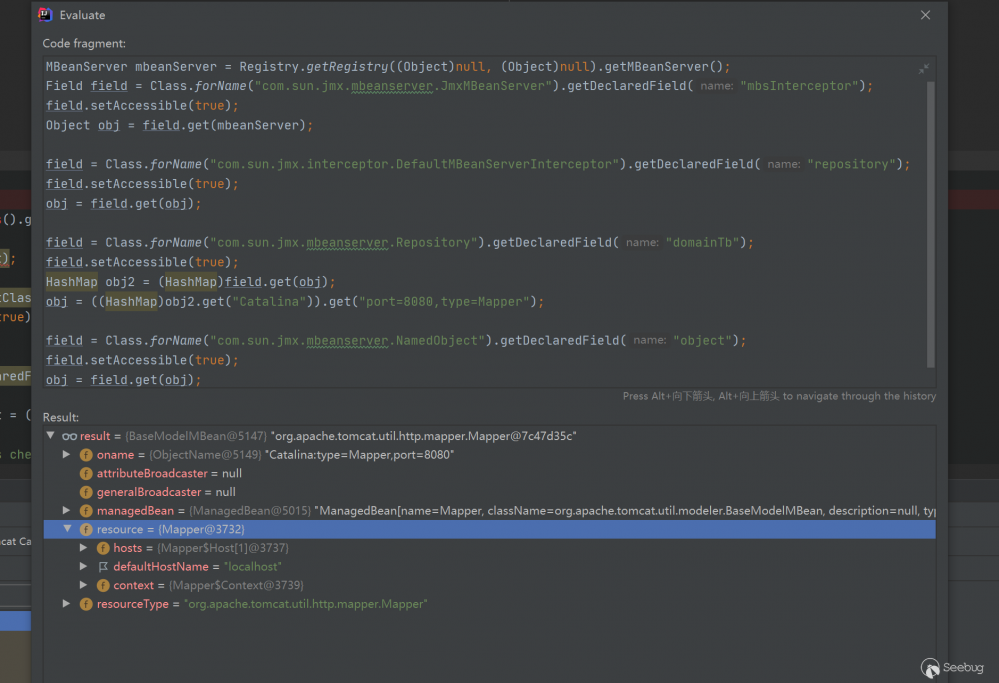This screenshot has height=683, width=999.
Task: Select the resourceType Mapper string row
Action: (489, 603)
